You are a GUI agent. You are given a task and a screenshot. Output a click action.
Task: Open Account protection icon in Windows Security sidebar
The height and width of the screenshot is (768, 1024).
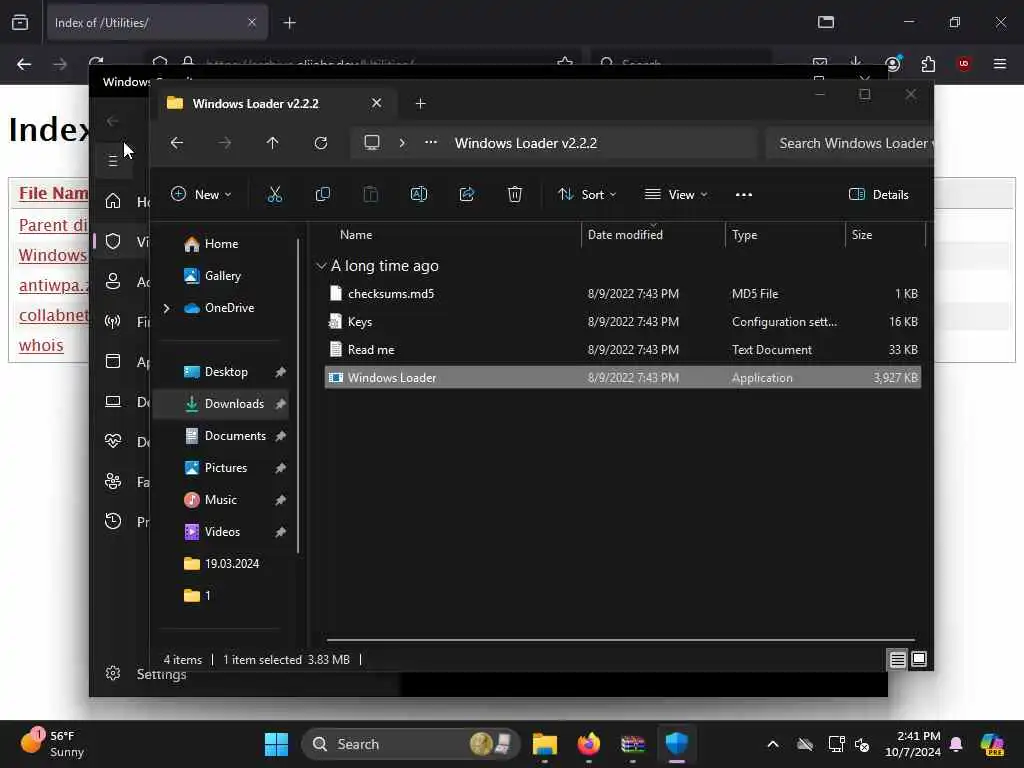pos(113,281)
